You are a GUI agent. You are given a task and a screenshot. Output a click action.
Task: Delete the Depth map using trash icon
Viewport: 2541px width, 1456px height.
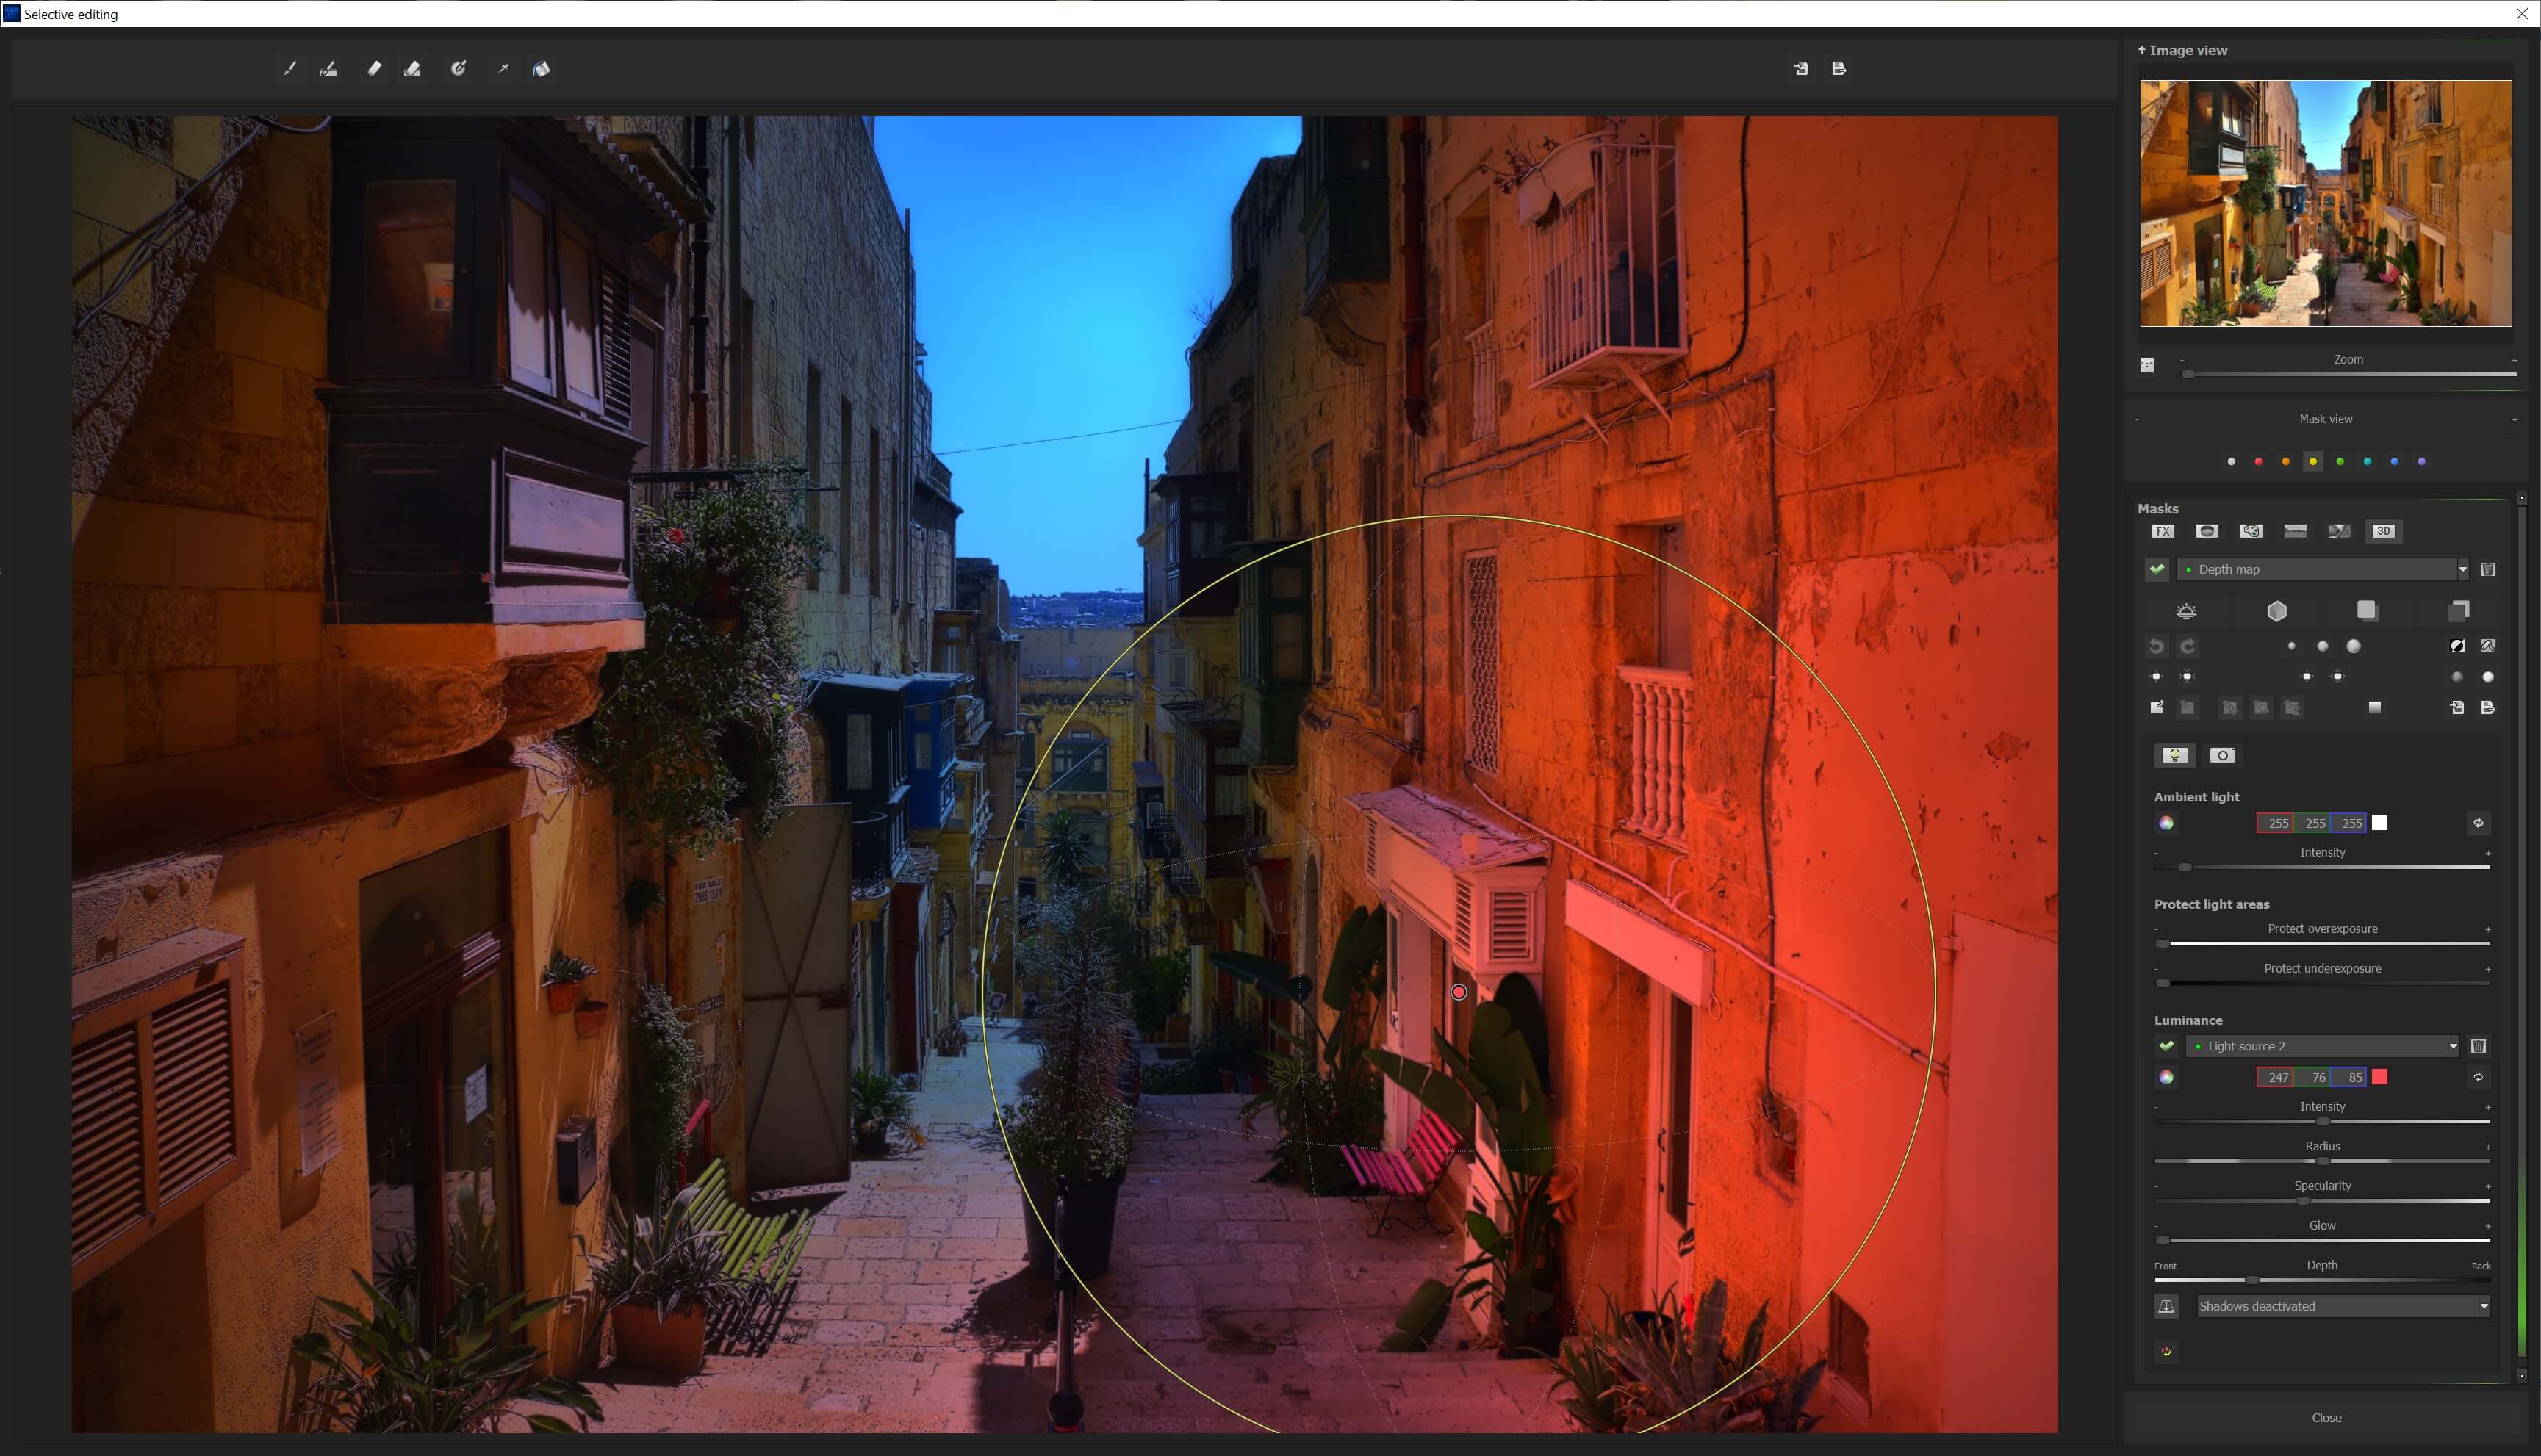pyautogui.click(x=2488, y=570)
